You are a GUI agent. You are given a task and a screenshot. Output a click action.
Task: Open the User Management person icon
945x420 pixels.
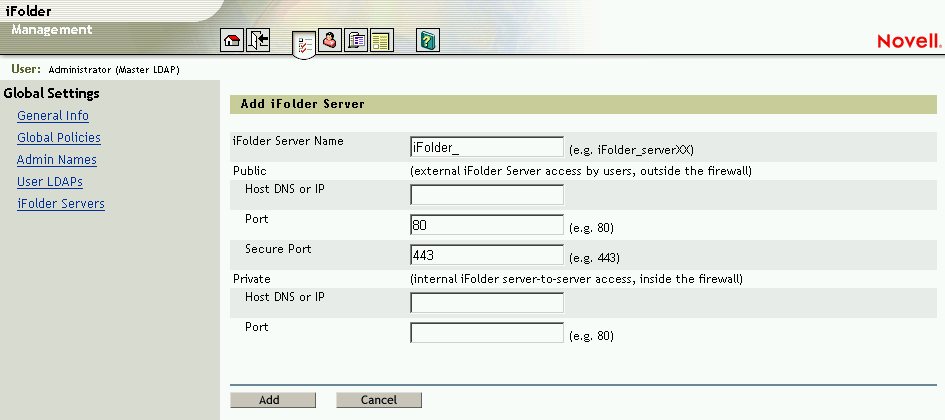(x=331, y=41)
